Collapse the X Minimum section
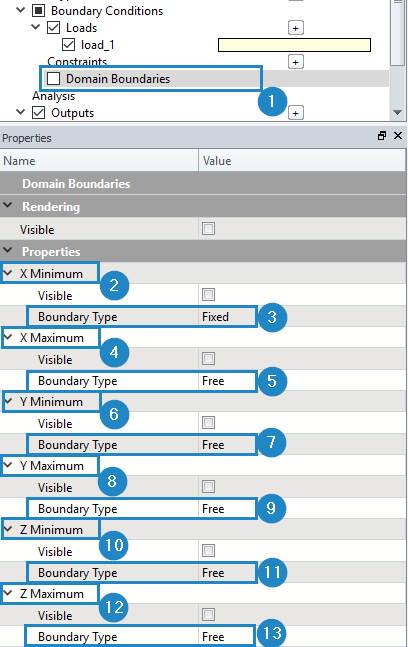The image size is (408, 647). pos(7,273)
